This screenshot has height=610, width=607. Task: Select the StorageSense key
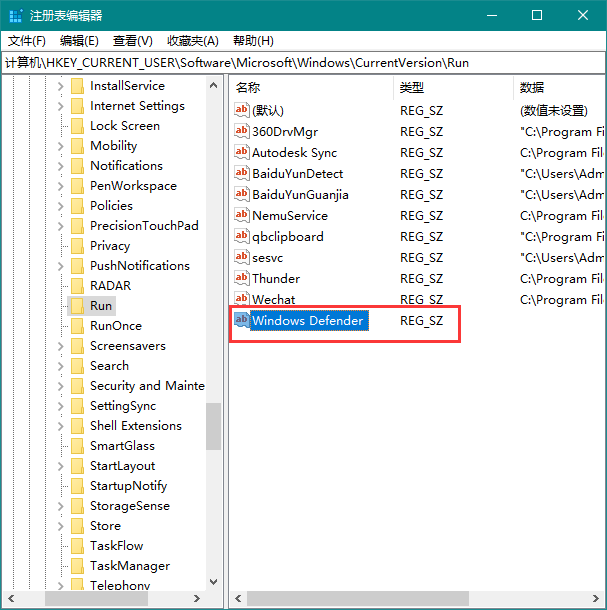point(130,506)
